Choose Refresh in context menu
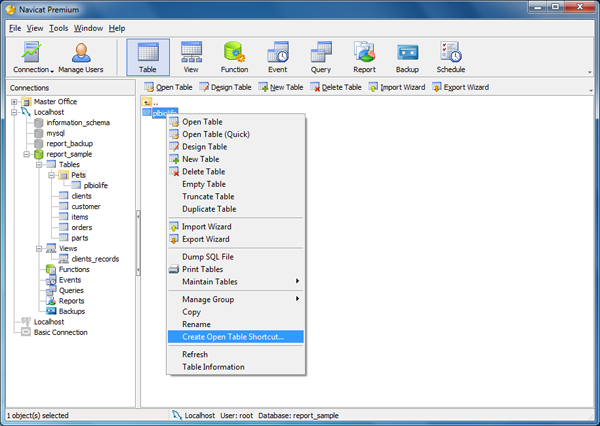The image size is (600, 426). tap(236, 354)
